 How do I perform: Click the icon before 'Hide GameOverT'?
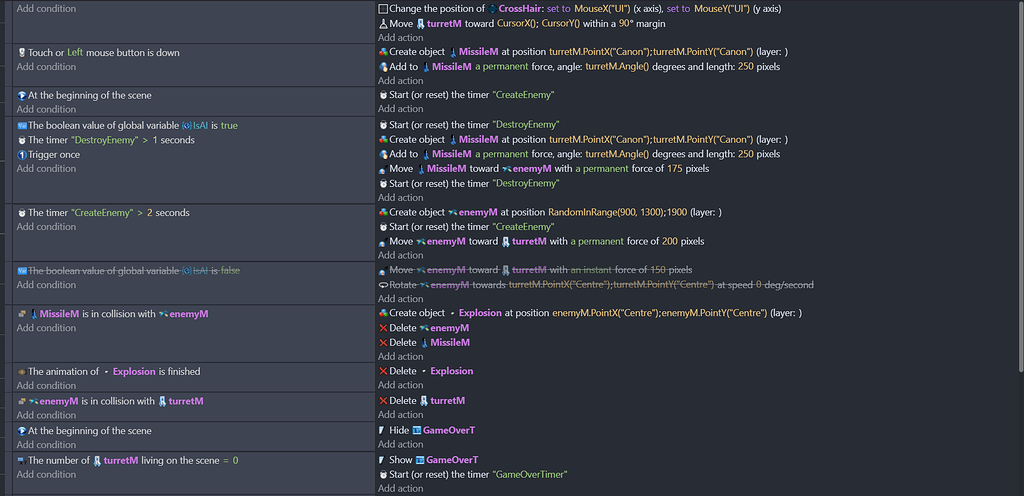click(x=381, y=431)
